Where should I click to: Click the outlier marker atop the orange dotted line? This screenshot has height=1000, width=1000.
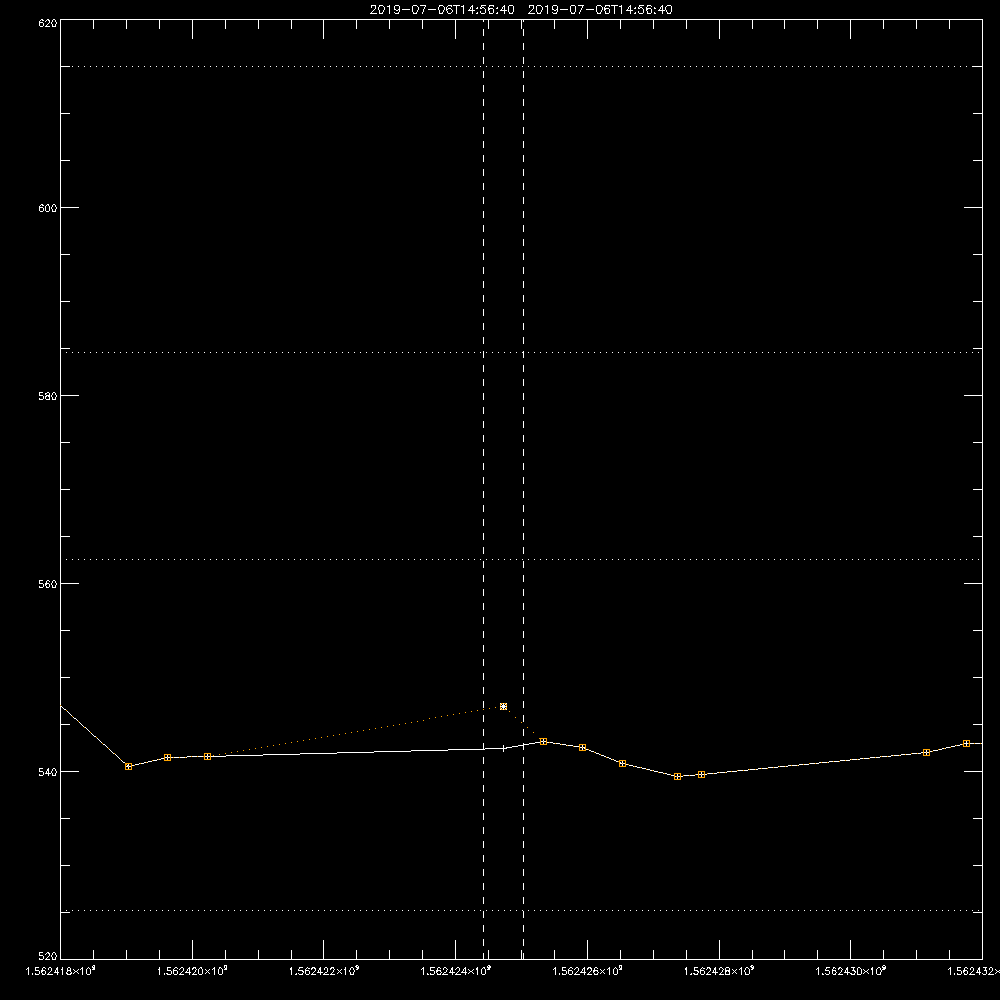pyautogui.click(x=503, y=707)
